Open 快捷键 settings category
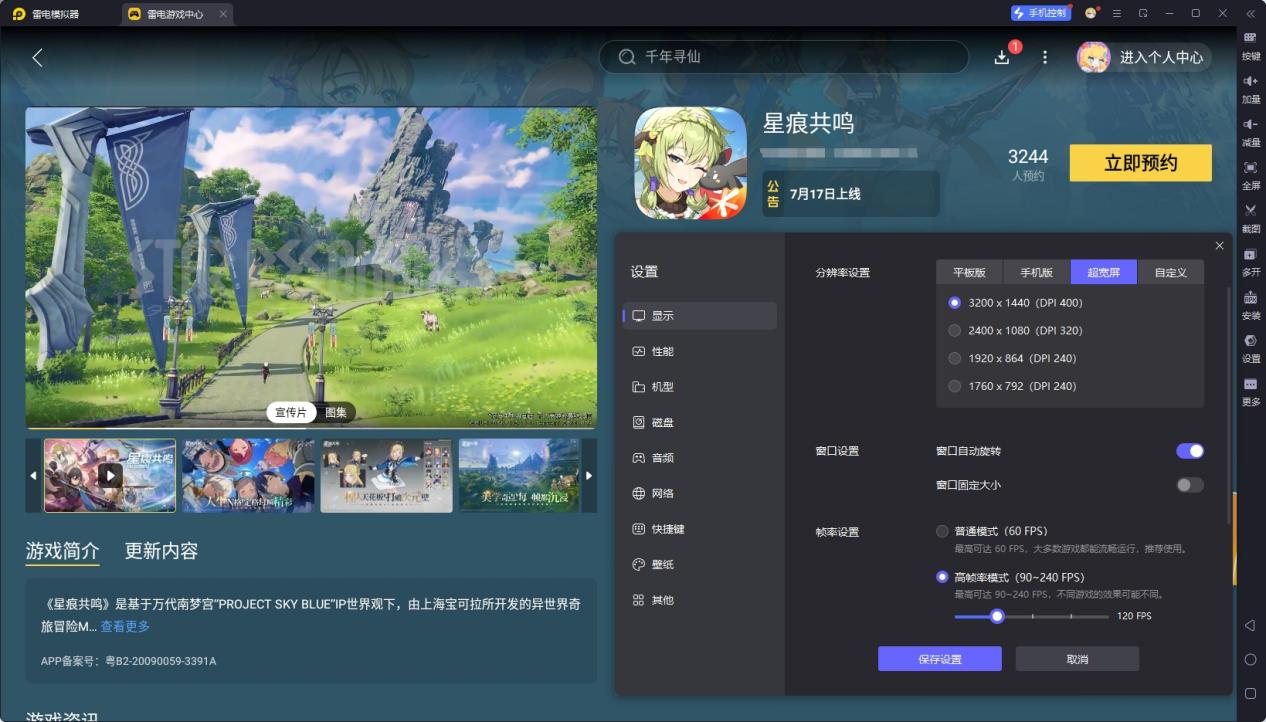Image resolution: width=1266 pixels, height=722 pixels. tap(700, 529)
